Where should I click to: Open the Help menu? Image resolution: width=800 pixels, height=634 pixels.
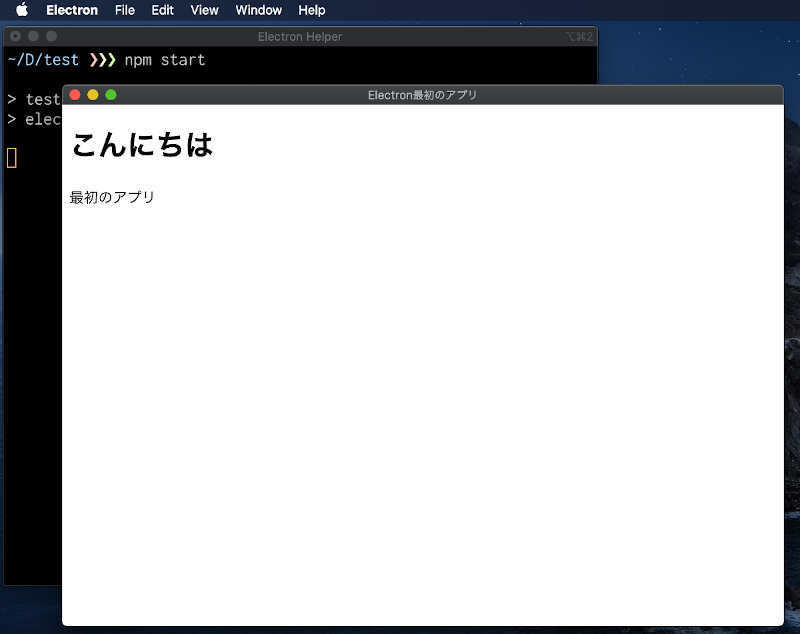pyautogui.click(x=311, y=10)
